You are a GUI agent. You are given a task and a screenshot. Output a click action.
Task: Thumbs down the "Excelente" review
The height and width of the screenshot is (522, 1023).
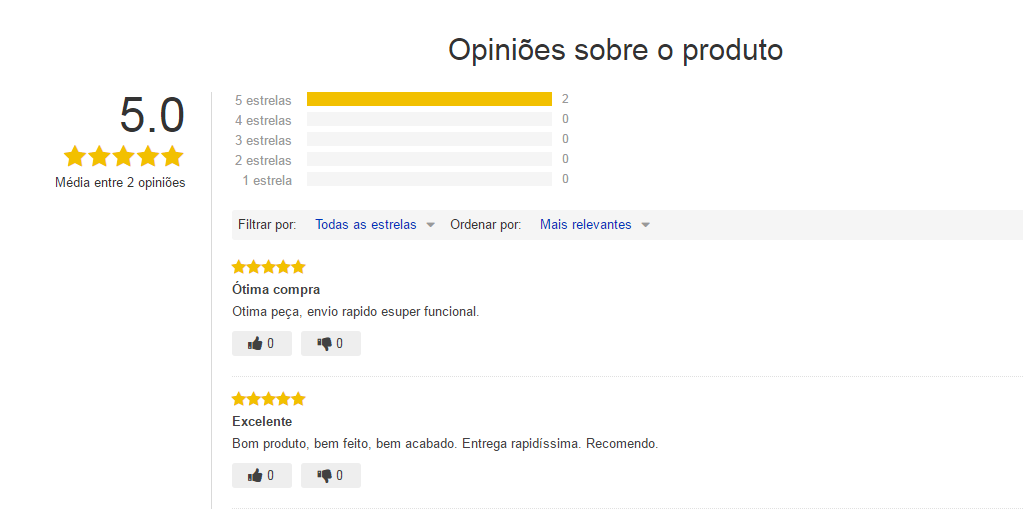click(x=331, y=475)
